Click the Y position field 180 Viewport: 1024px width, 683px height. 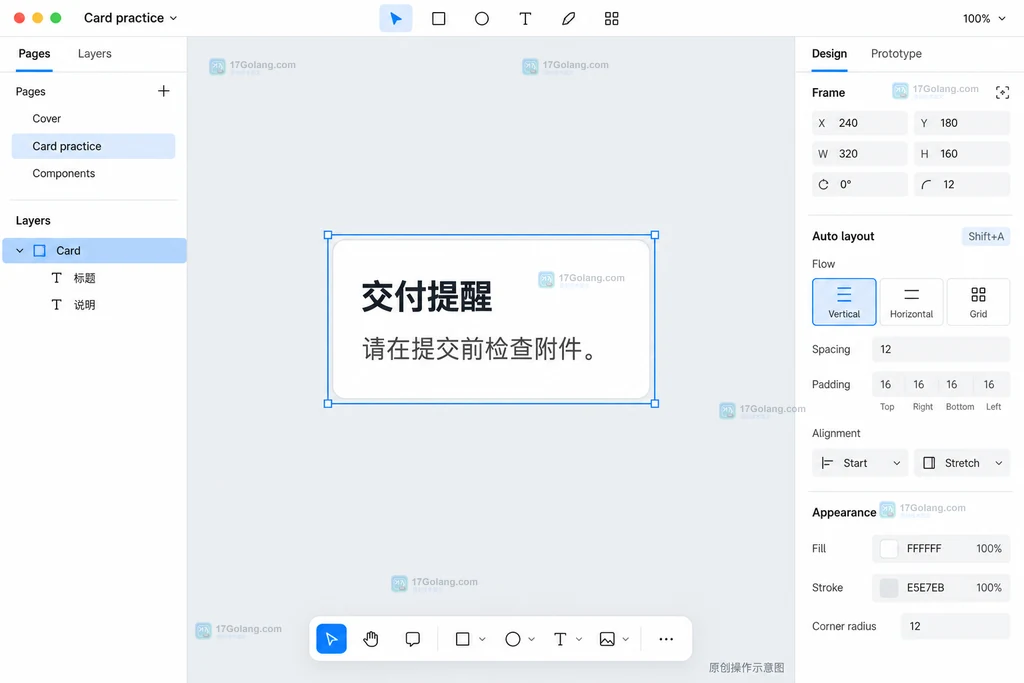coord(961,123)
